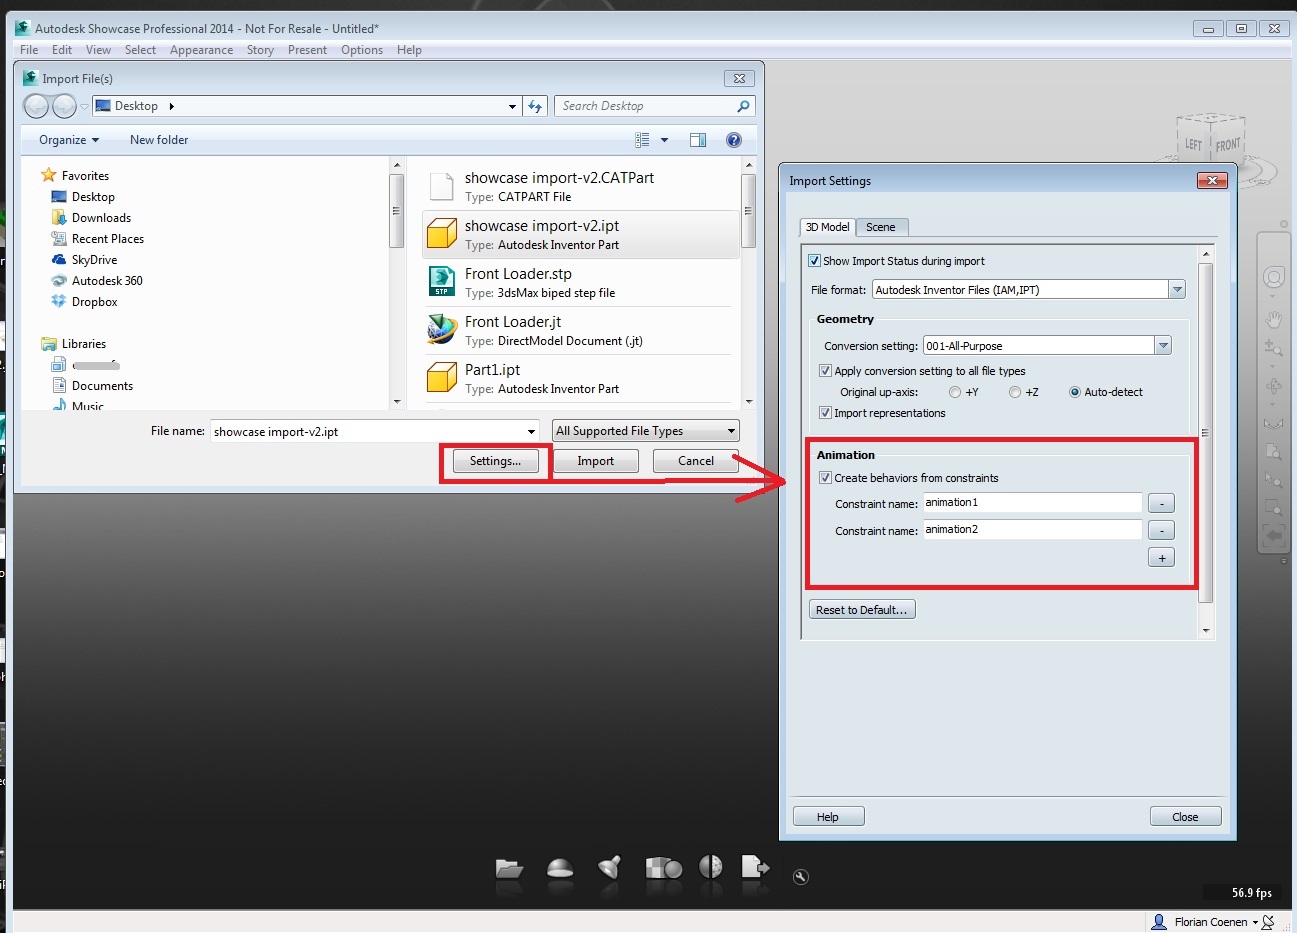1297x933 pixels.
Task: Select the Front Loader.stp file
Action: click(x=580, y=283)
